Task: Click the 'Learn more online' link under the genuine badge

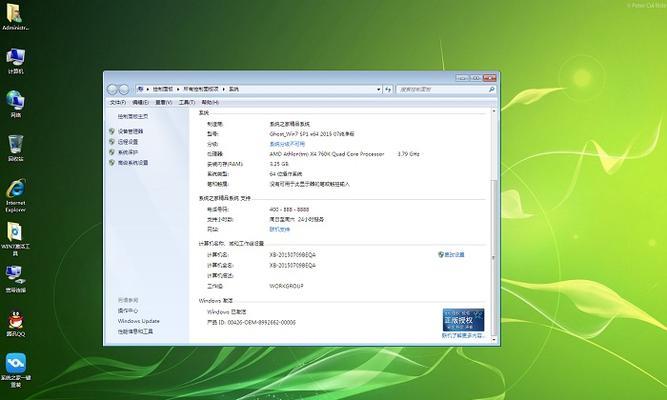Action: click(462, 335)
